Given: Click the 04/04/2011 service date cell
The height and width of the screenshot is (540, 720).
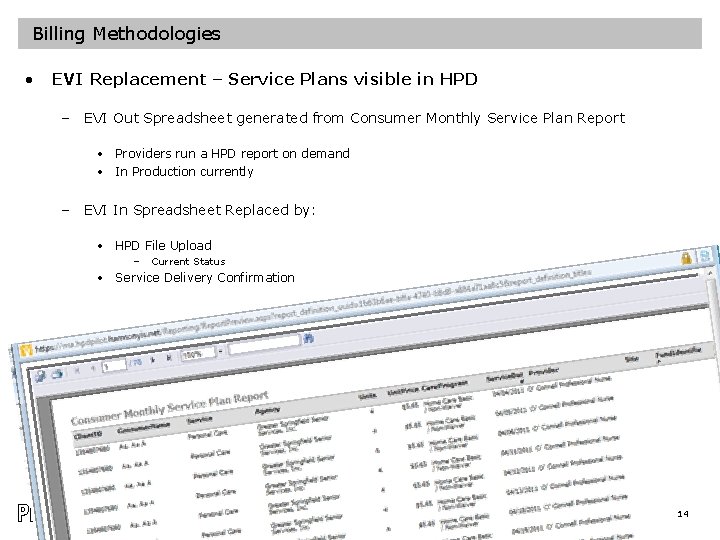Looking at the screenshot, I should (x=509, y=394).
